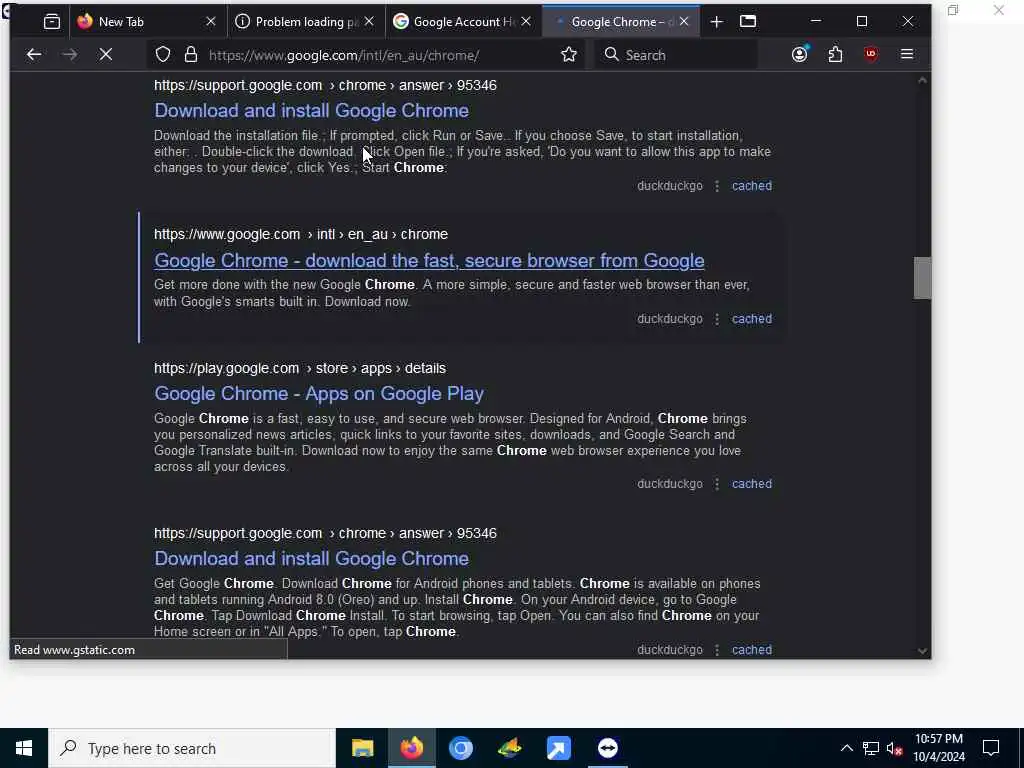The image size is (1024, 768).
Task: Open three-dot options for the en_au chrome result
Action: click(717, 319)
